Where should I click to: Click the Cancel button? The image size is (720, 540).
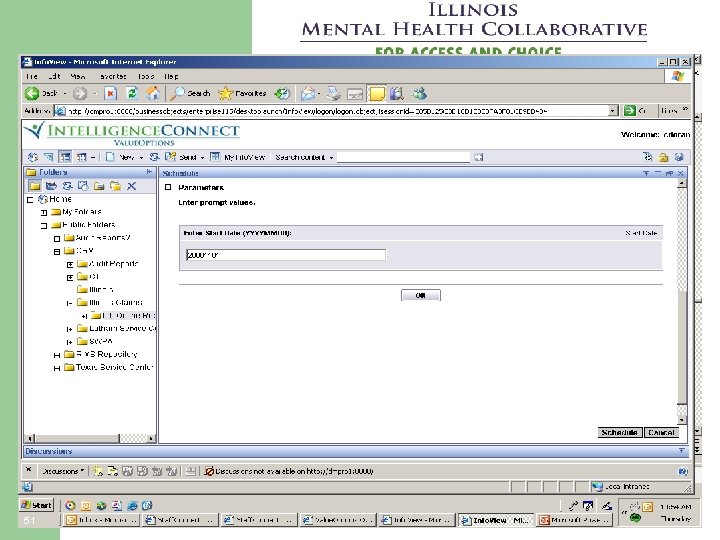[661, 432]
